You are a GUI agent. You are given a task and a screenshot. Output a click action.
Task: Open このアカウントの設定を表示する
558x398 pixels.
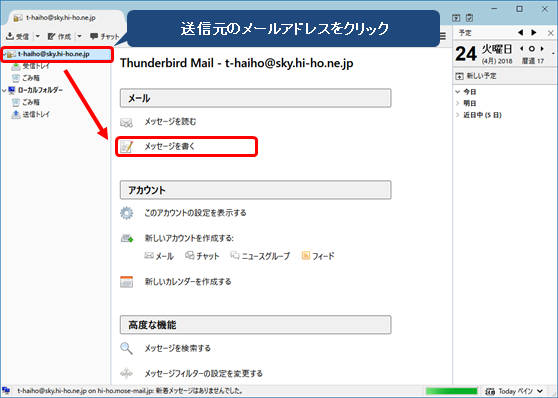coord(195,213)
